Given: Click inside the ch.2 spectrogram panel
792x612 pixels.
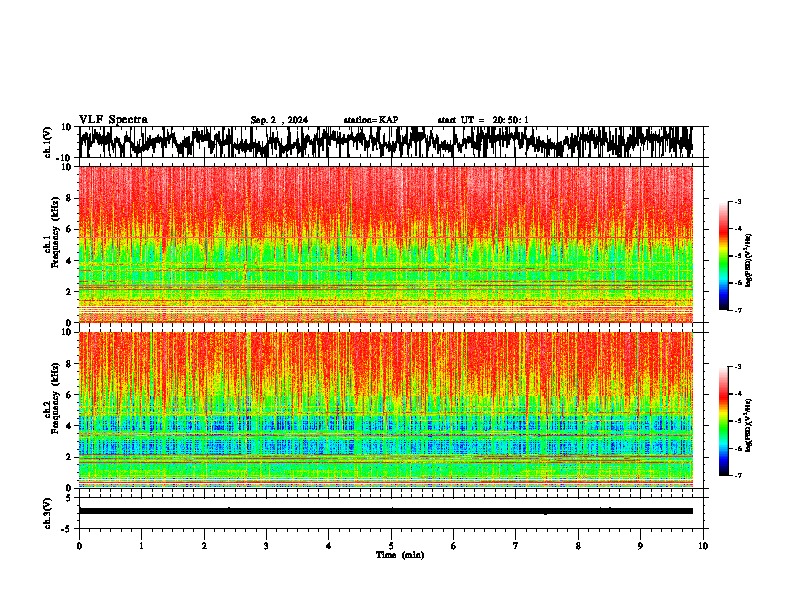Looking at the screenshot, I should (x=385, y=410).
